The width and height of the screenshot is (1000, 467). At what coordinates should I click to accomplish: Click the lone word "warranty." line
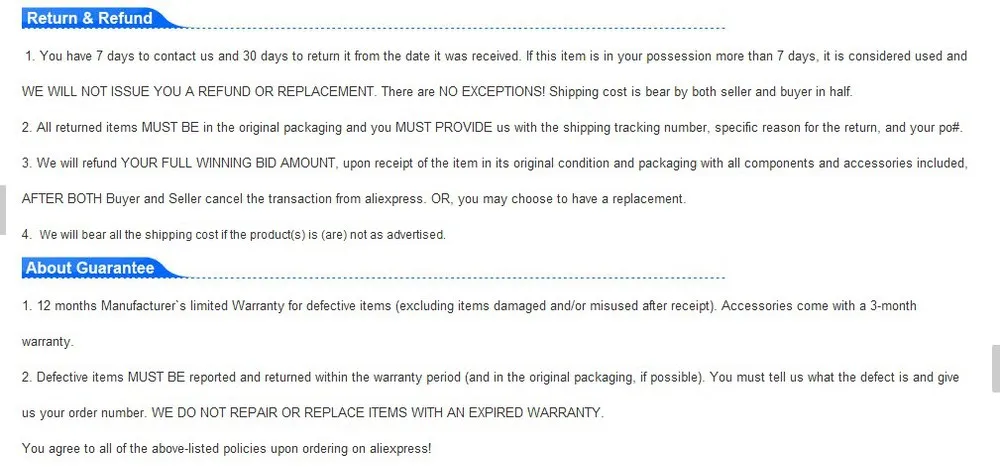(x=48, y=342)
